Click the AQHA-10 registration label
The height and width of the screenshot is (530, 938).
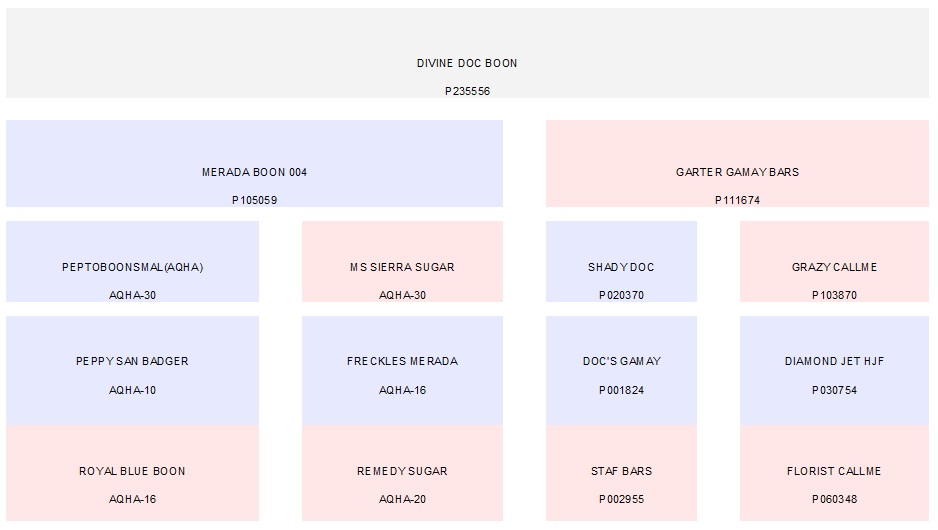132,390
